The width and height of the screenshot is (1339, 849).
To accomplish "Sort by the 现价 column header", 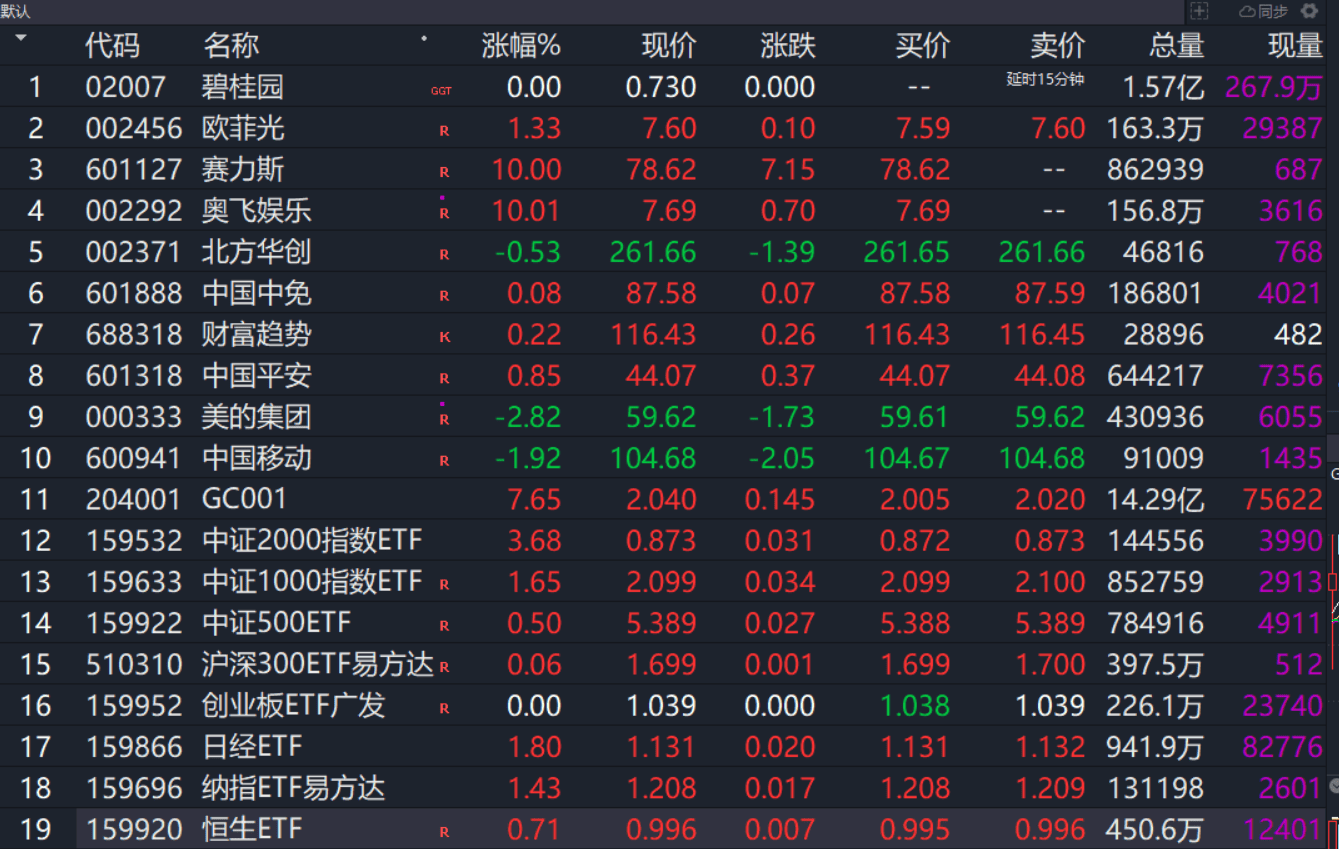I will tap(669, 46).
